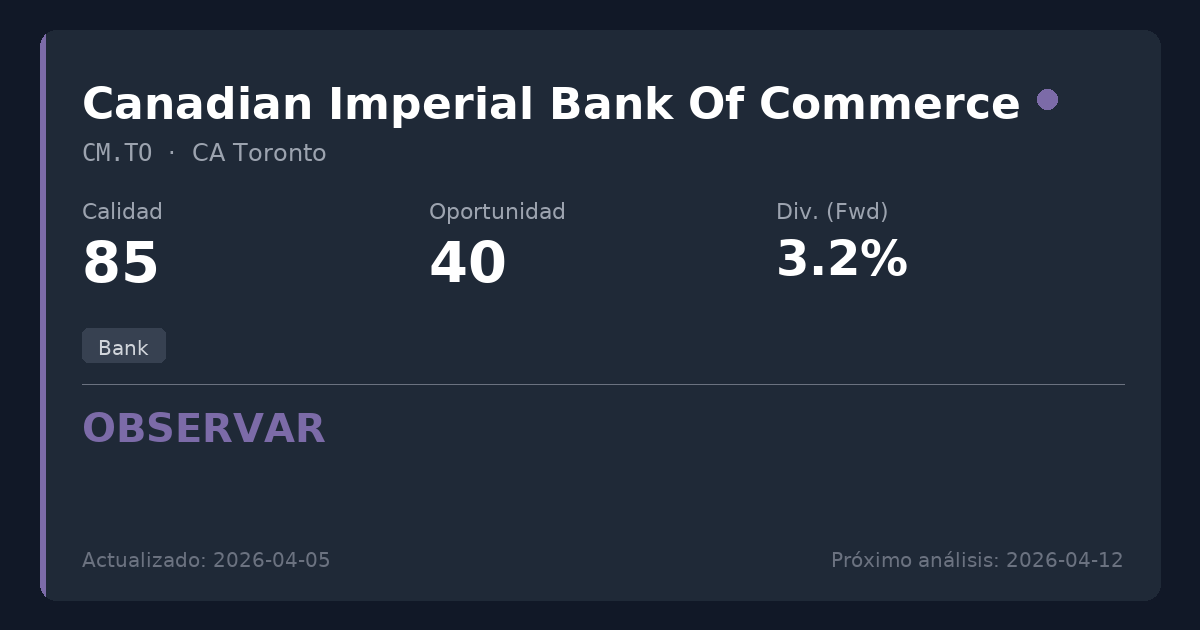Click the dot separator after CM.TO

(172, 153)
